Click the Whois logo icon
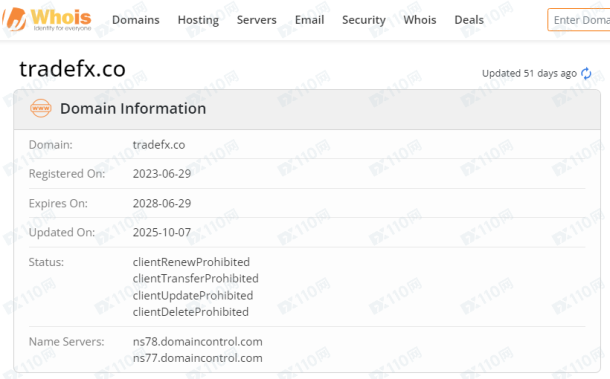Screen dimensions: 610x379 15,19
